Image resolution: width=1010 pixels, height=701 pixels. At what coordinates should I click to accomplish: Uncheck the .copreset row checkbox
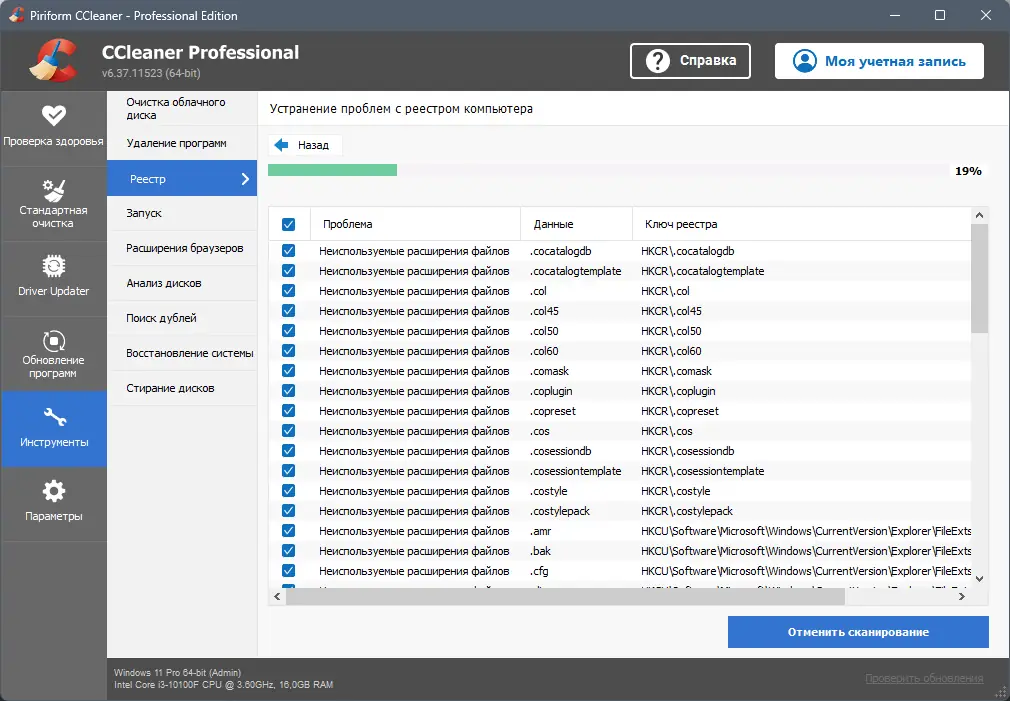289,410
